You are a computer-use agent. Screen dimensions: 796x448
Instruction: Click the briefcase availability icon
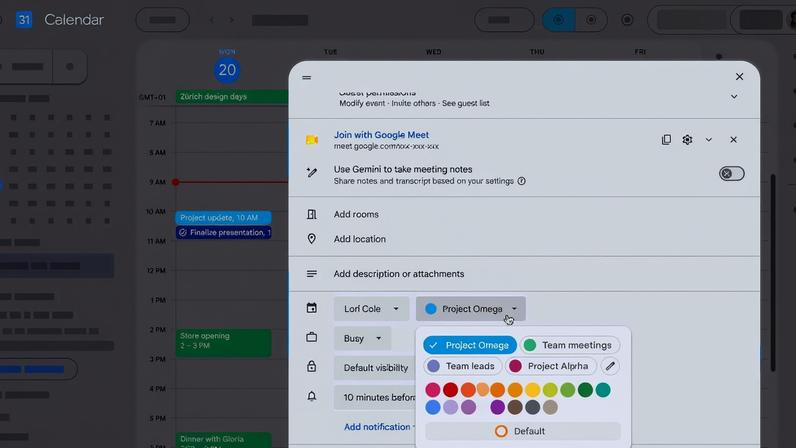(x=312, y=337)
